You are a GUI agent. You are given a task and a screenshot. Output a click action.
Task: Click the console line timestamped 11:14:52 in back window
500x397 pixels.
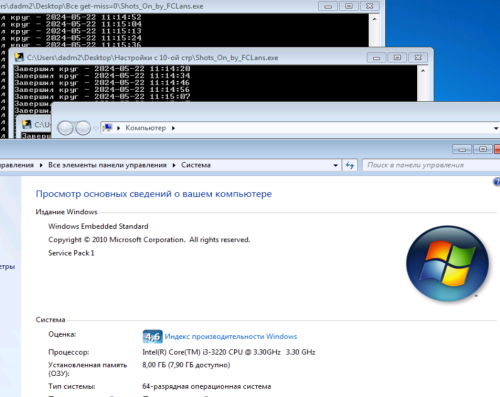click(x=71, y=17)
